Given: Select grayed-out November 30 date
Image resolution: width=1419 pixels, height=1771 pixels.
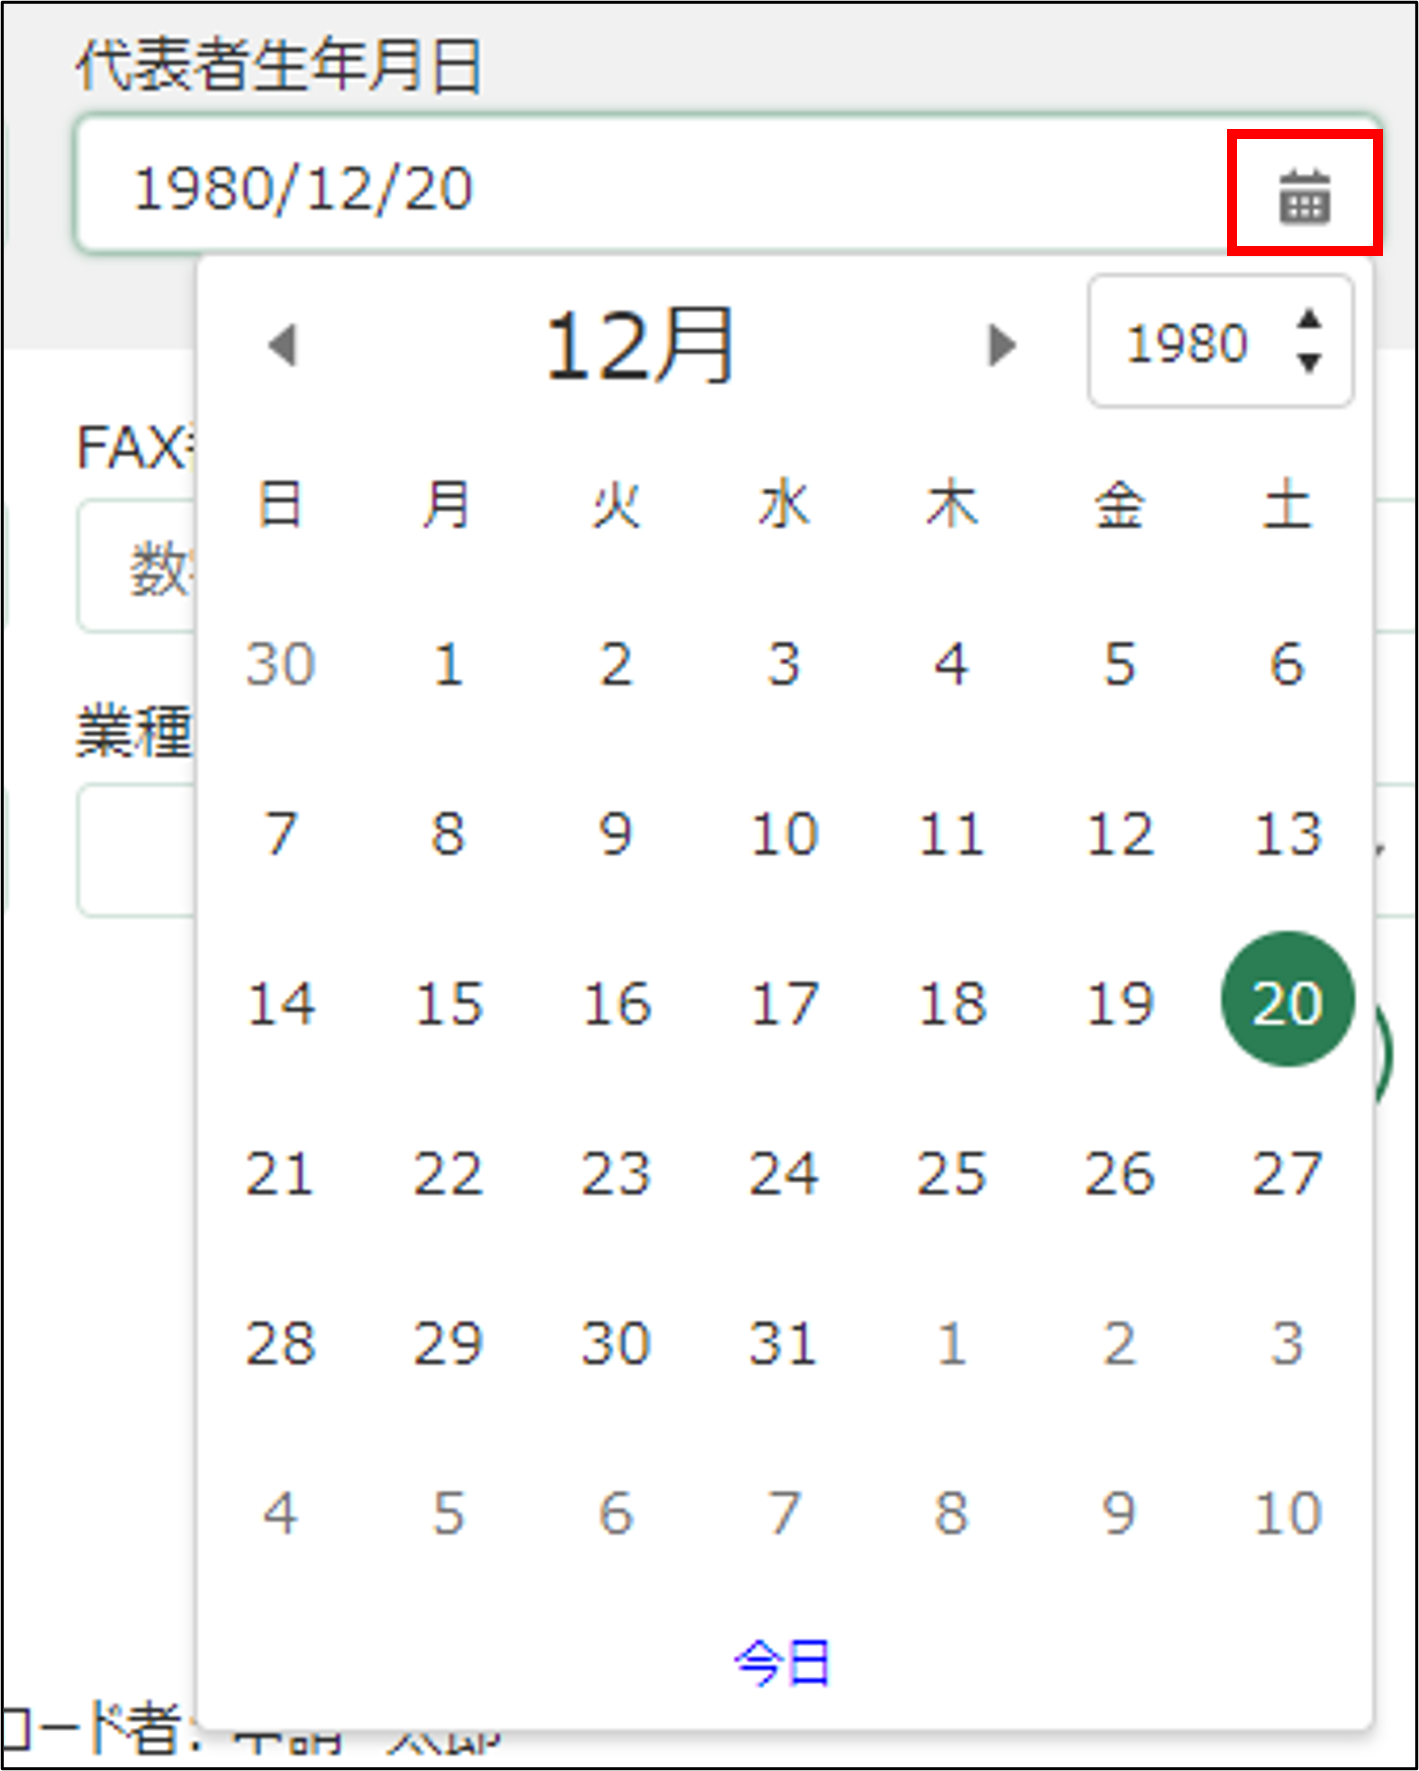Looking at the screenshot, I should pyautogui.click(x=281, y=664).
